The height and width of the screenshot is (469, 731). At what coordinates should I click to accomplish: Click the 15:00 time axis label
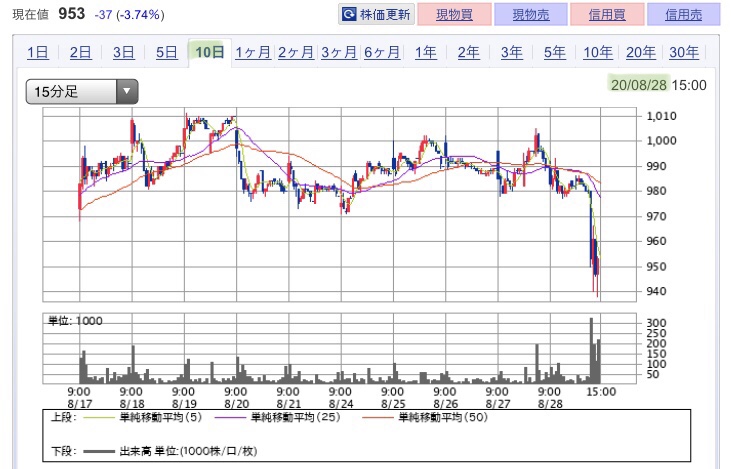tap(601, 392)
